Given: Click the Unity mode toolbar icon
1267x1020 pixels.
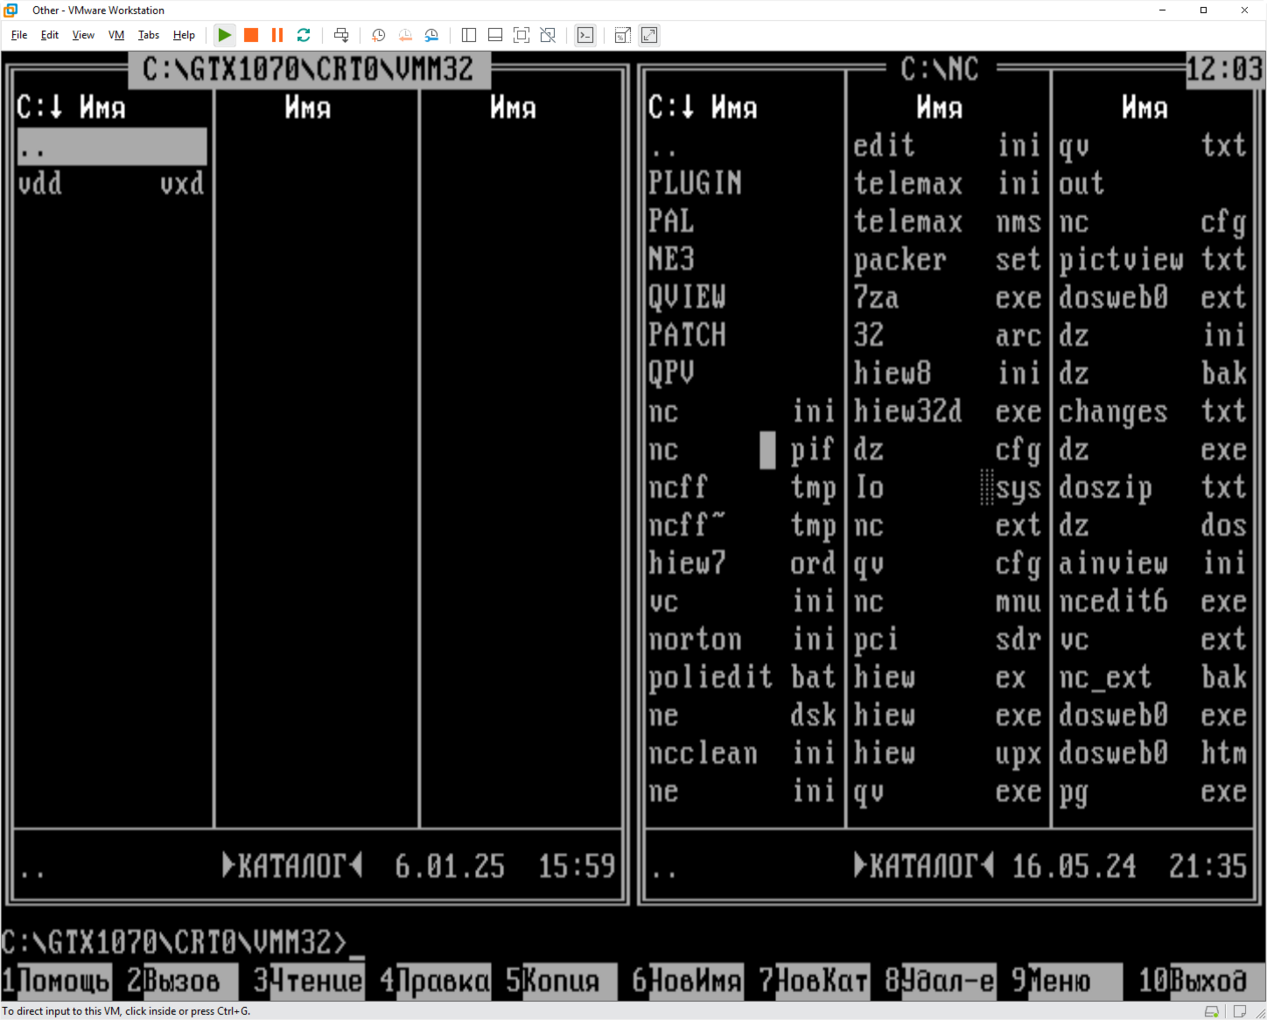Looking at the screenshot, I should [x=548, y=35].
